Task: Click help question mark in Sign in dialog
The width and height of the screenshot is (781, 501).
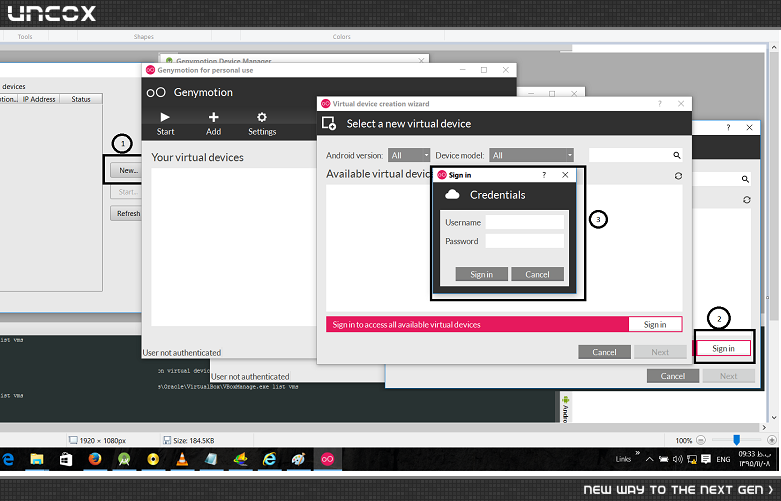Action: [544, 175]
